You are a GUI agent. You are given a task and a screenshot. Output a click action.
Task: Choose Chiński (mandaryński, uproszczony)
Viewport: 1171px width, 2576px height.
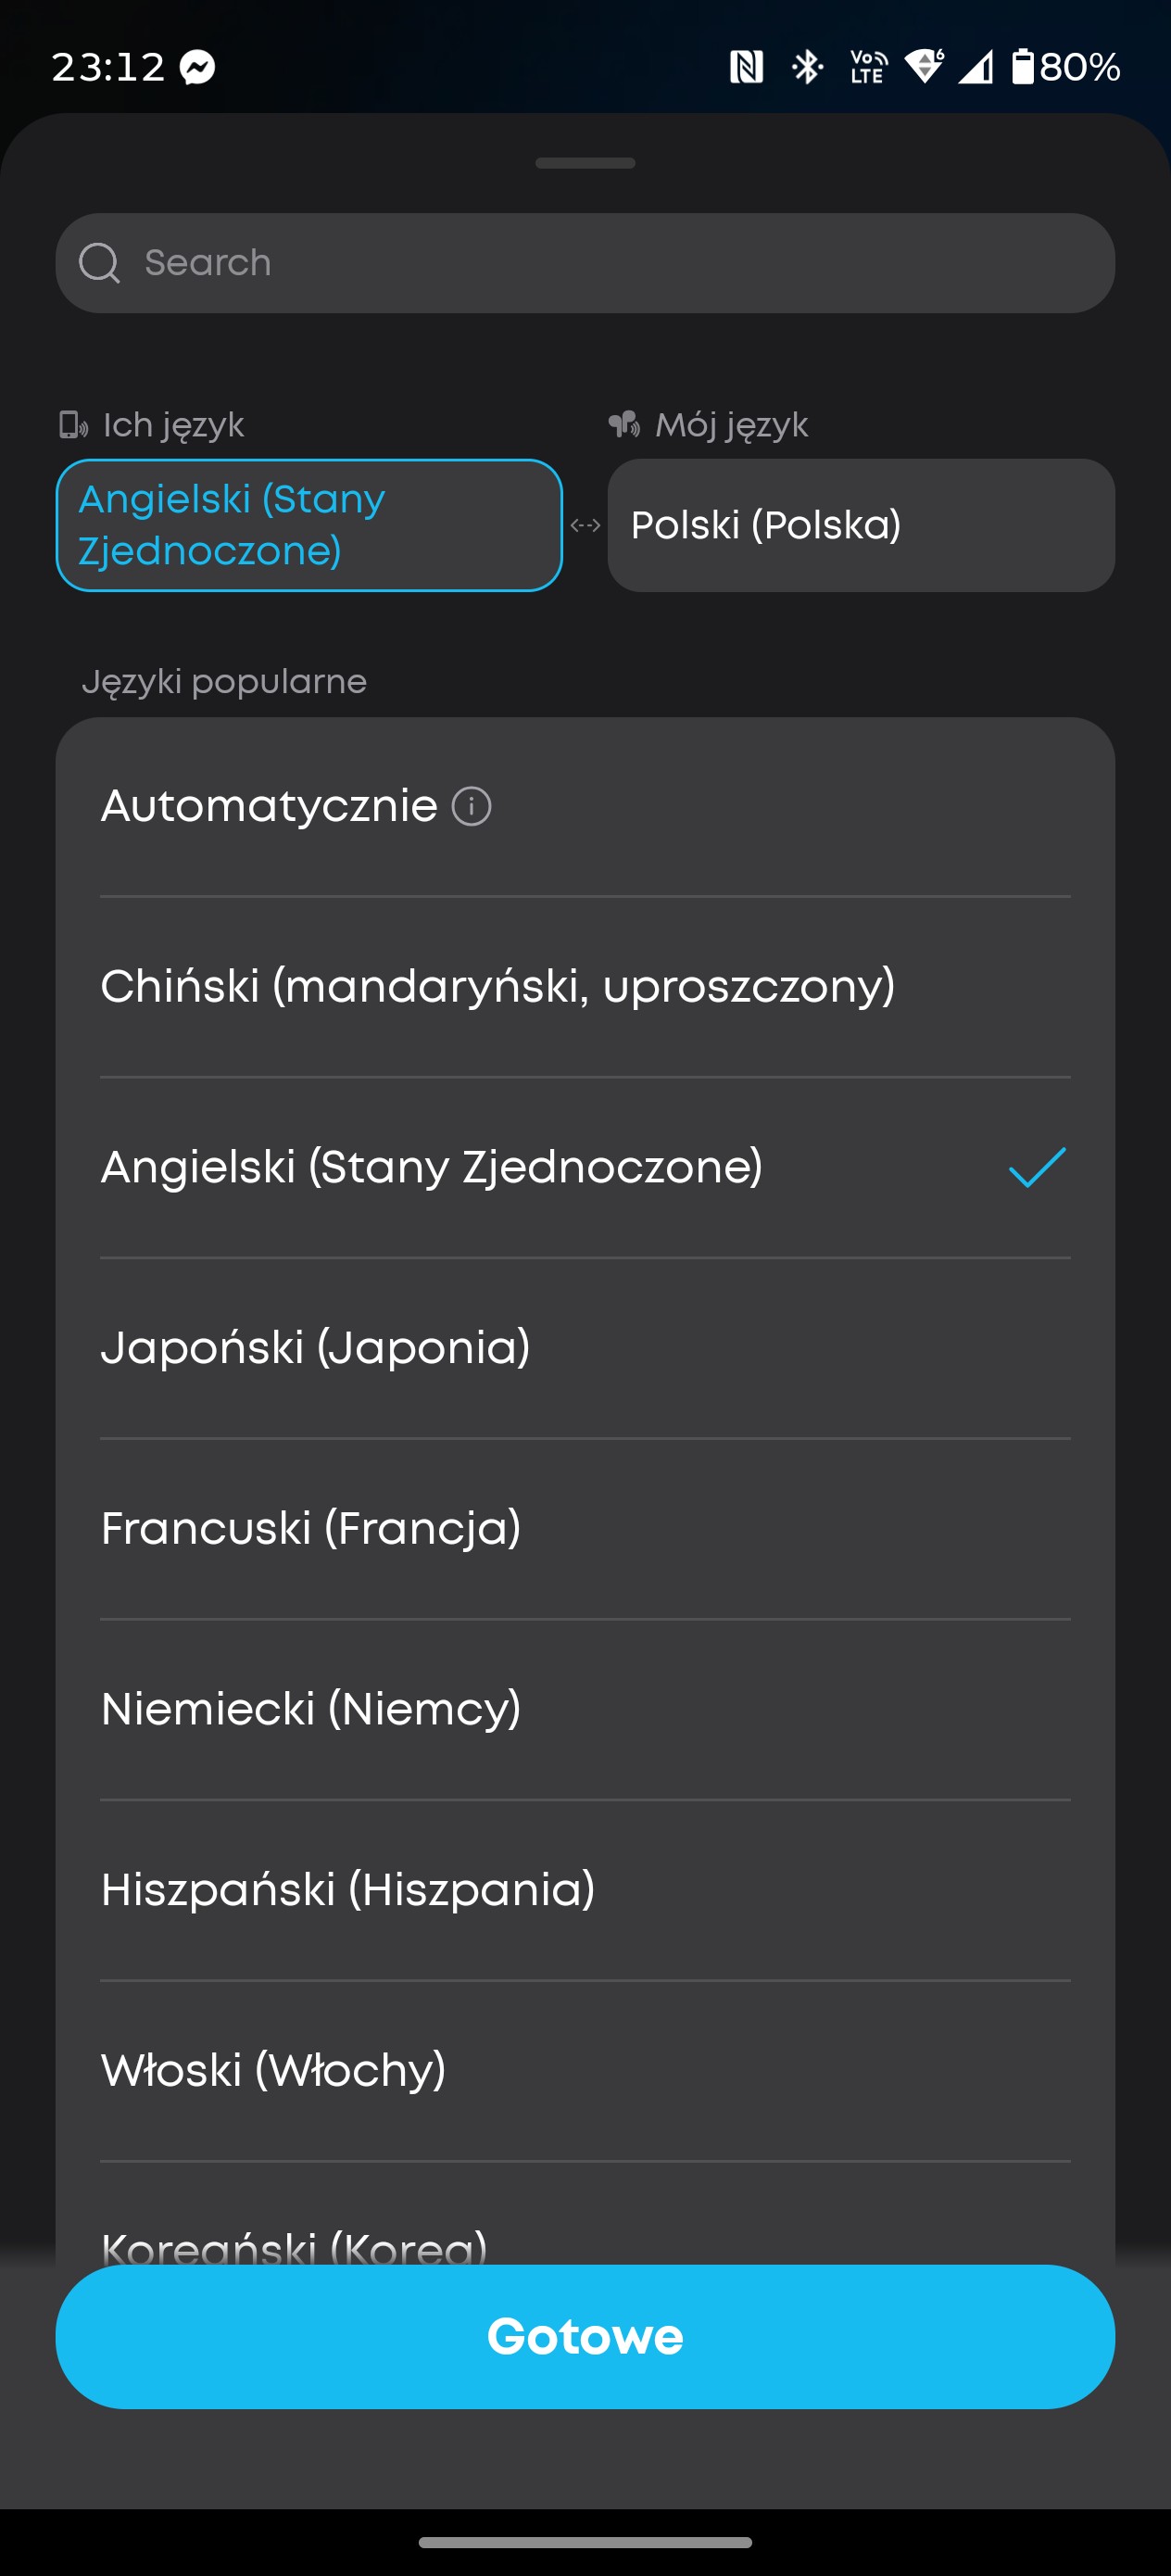tap(498, 987)
